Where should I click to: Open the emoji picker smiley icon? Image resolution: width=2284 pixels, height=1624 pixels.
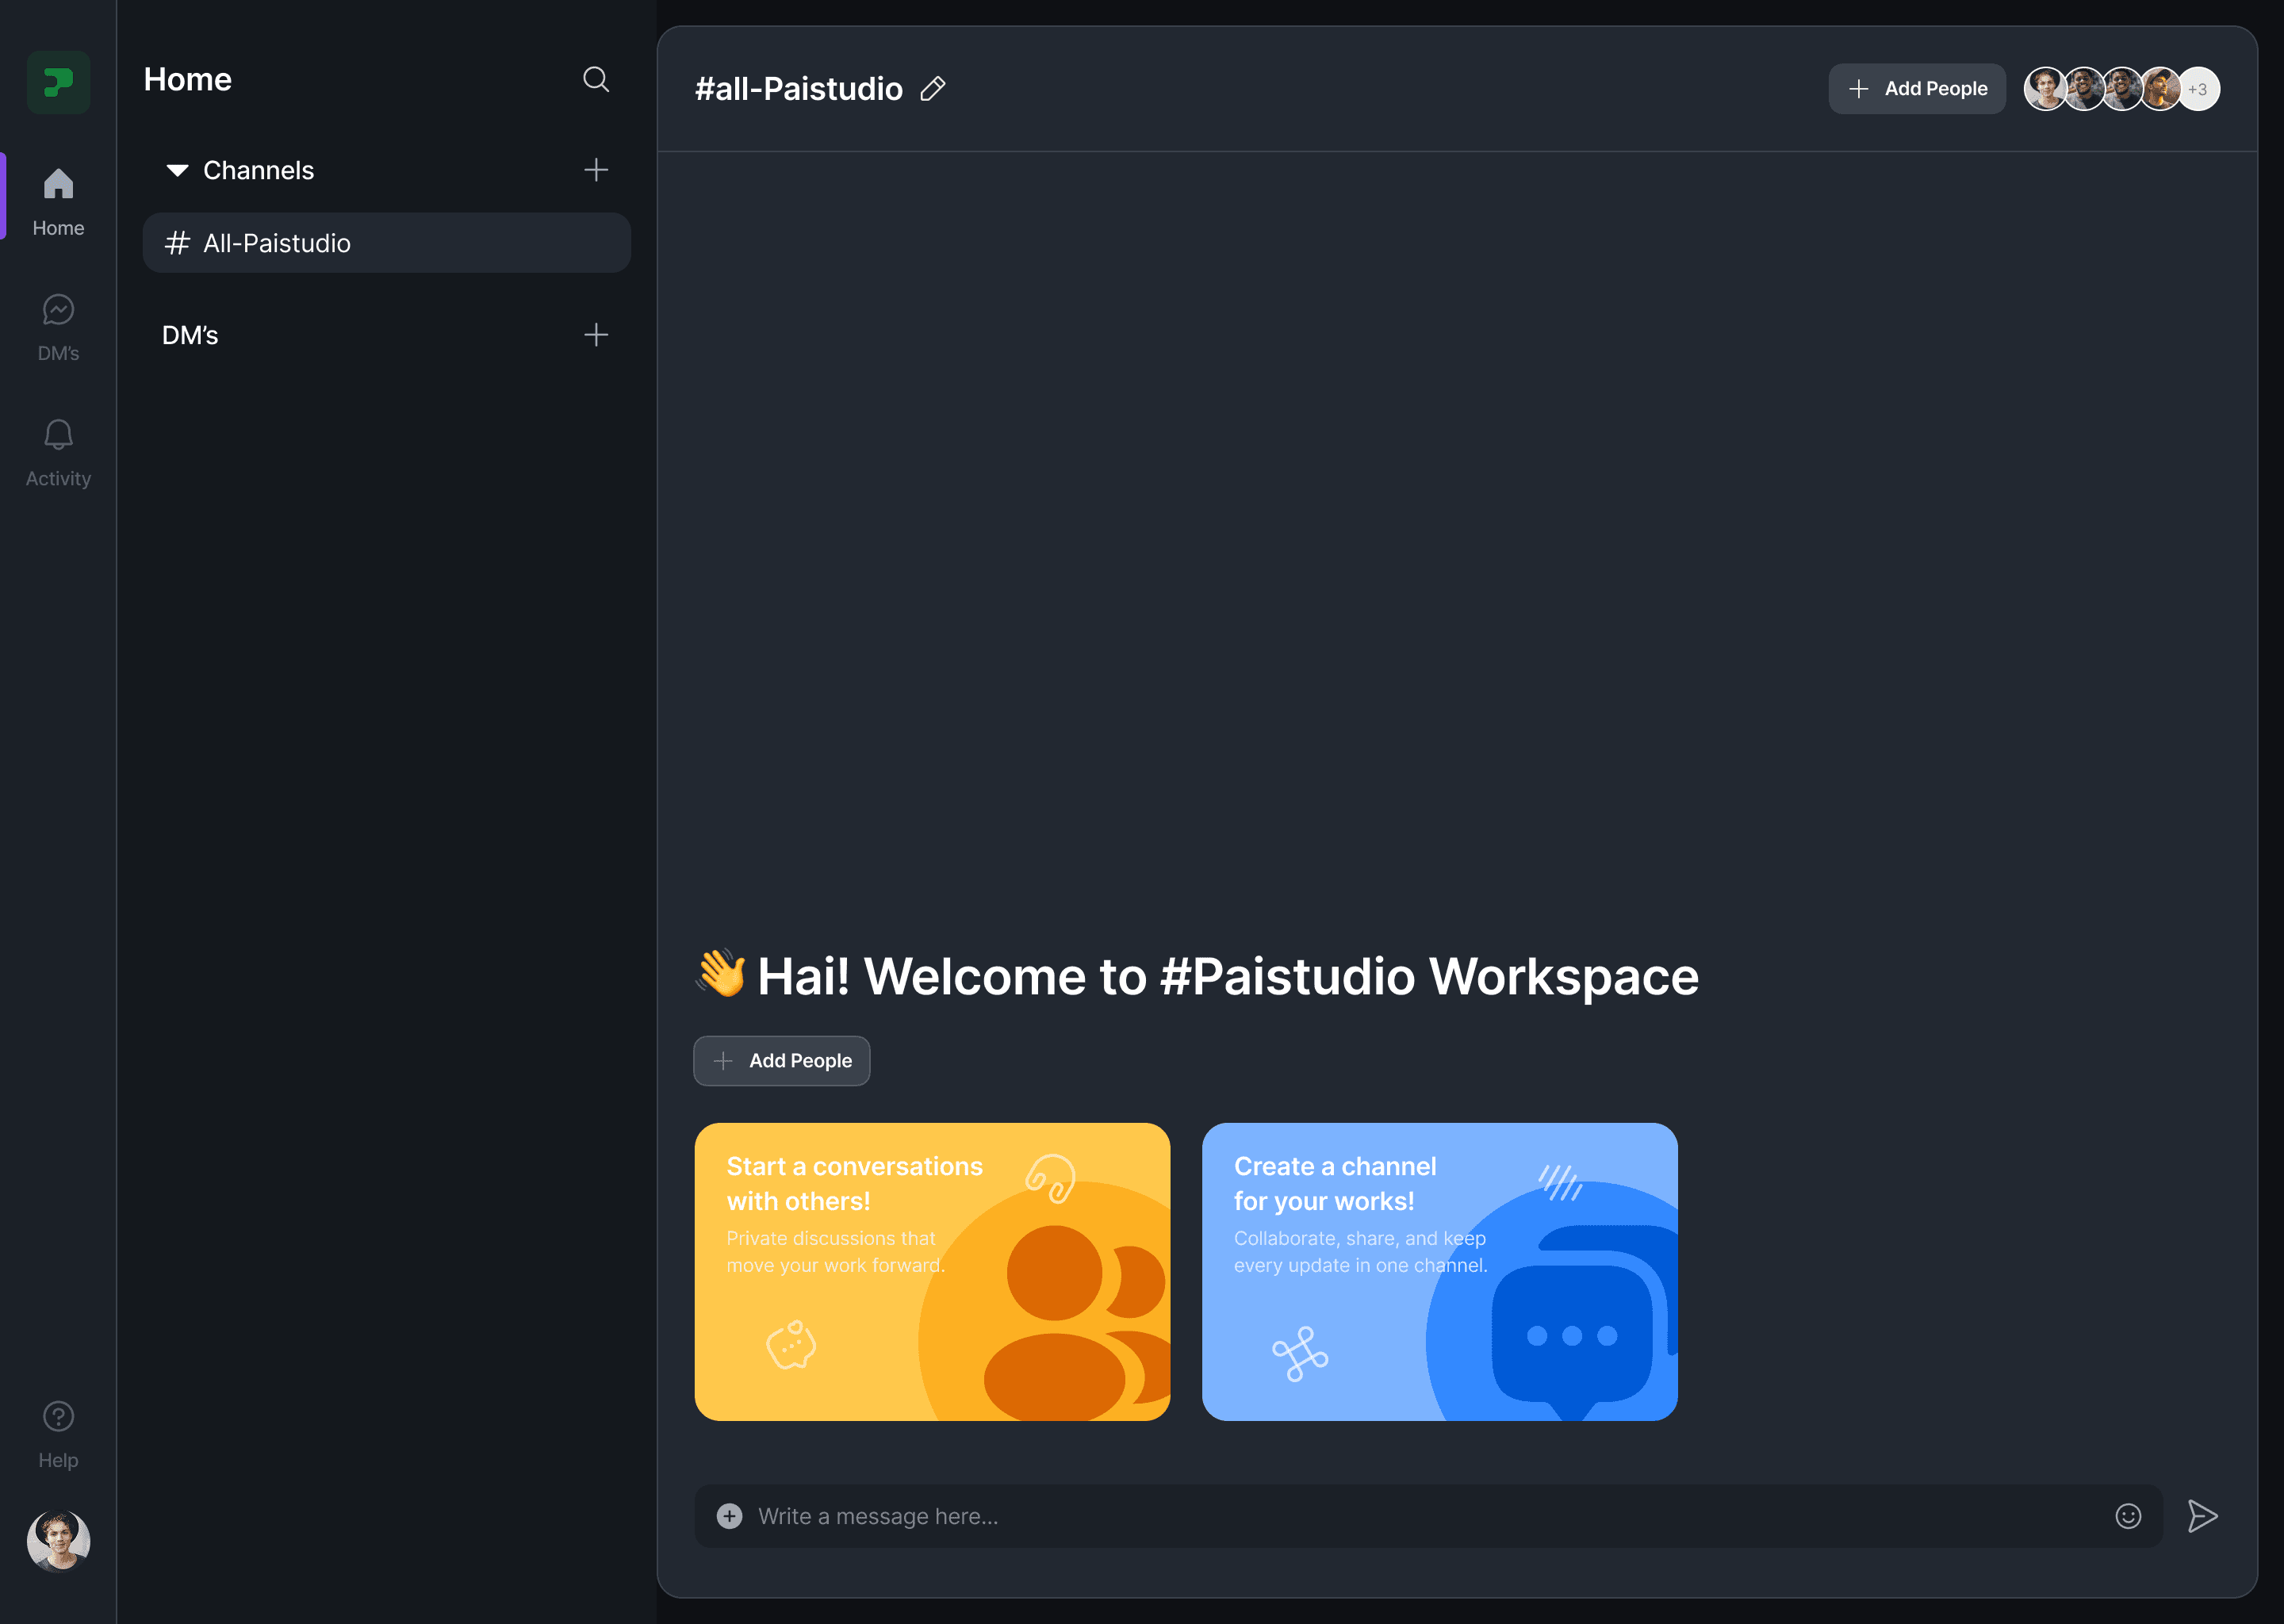point(2128,1516)
